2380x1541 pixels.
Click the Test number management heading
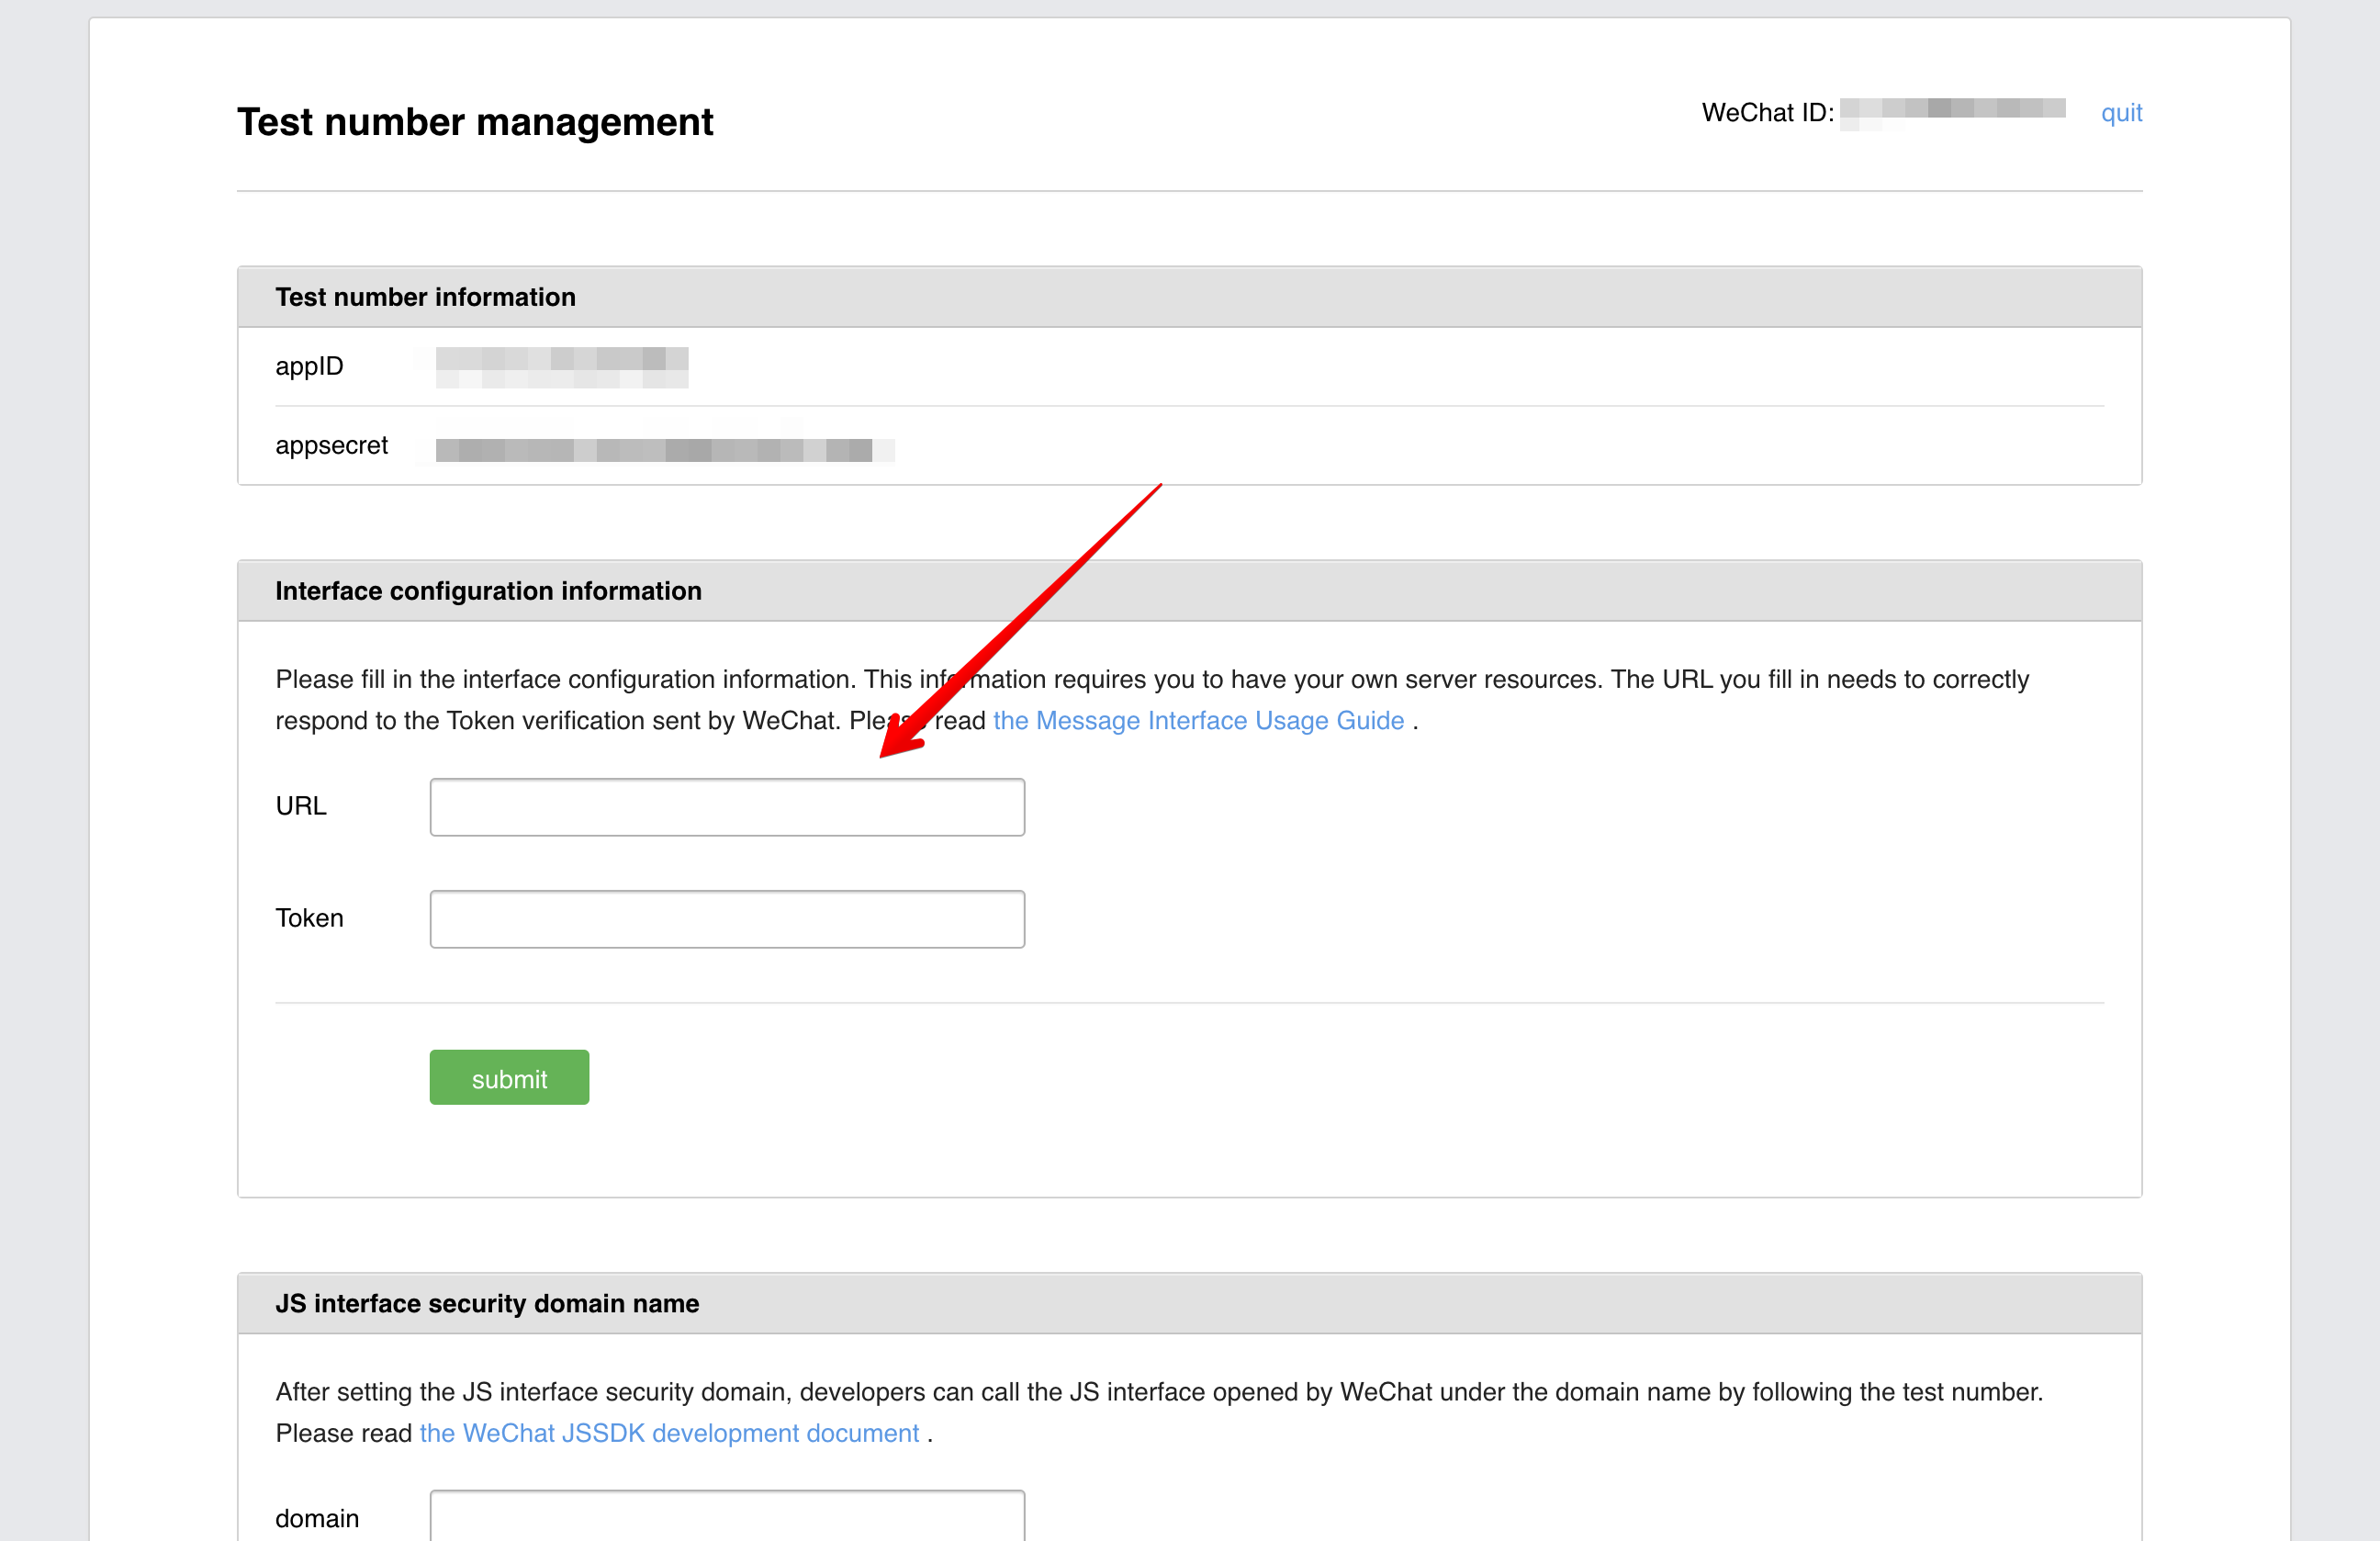(x=475, y=122)
